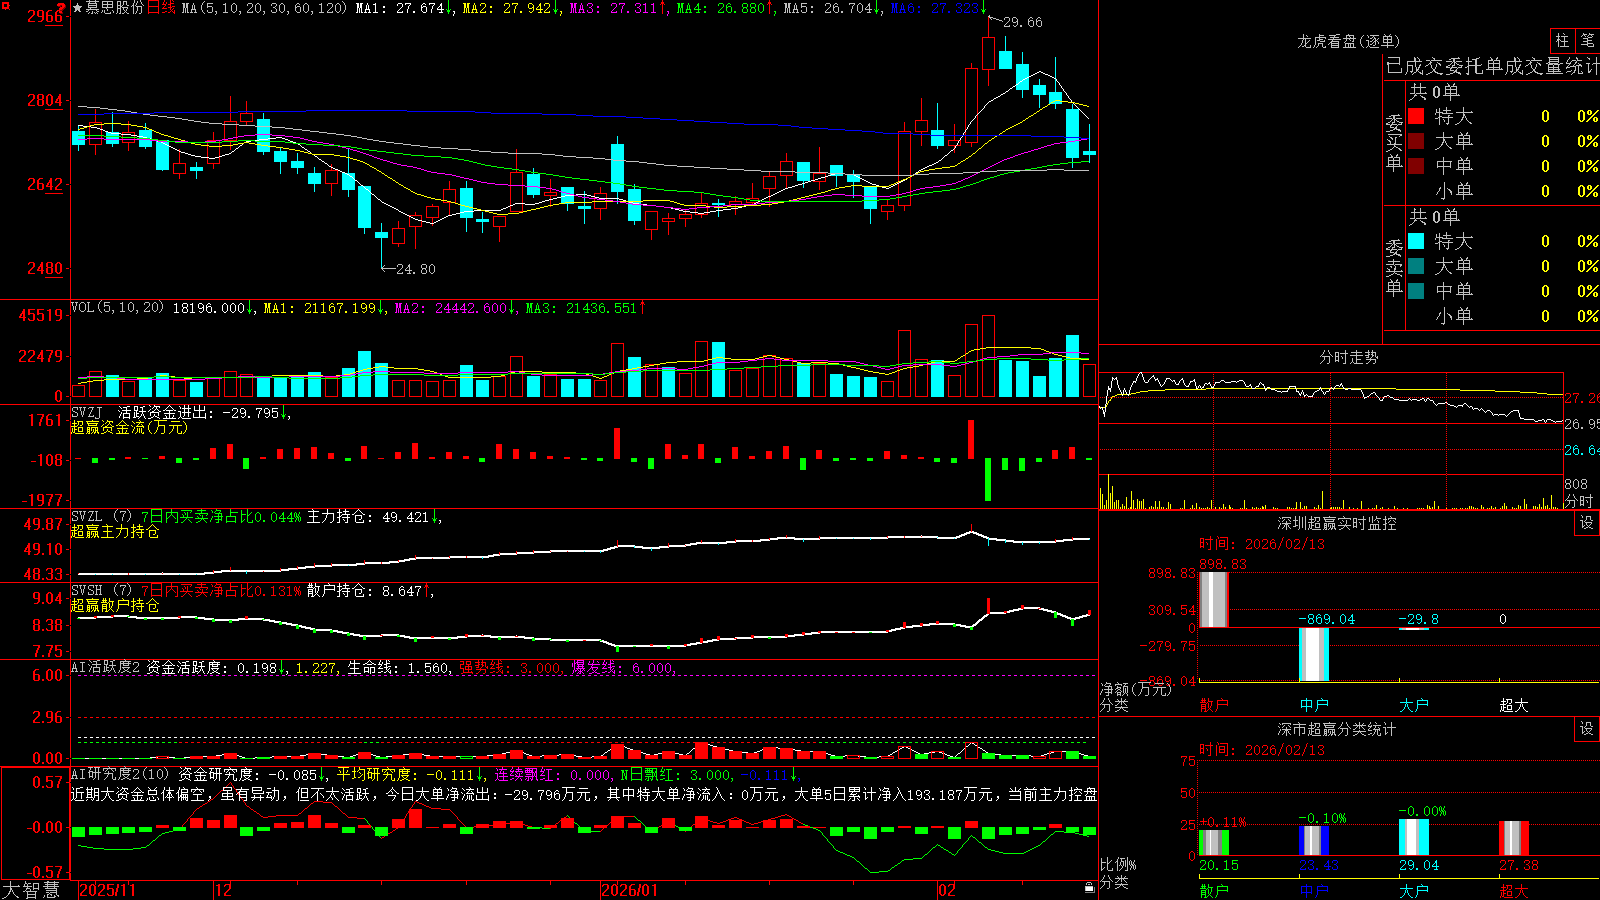
Task: Click the 2804 price axis label
Action: [x=44, y=100]
